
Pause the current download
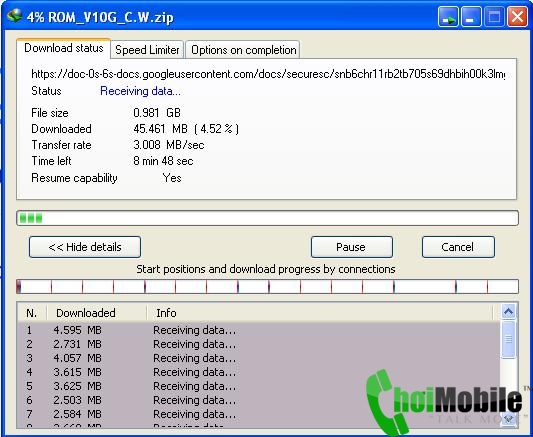click(351, 247)
